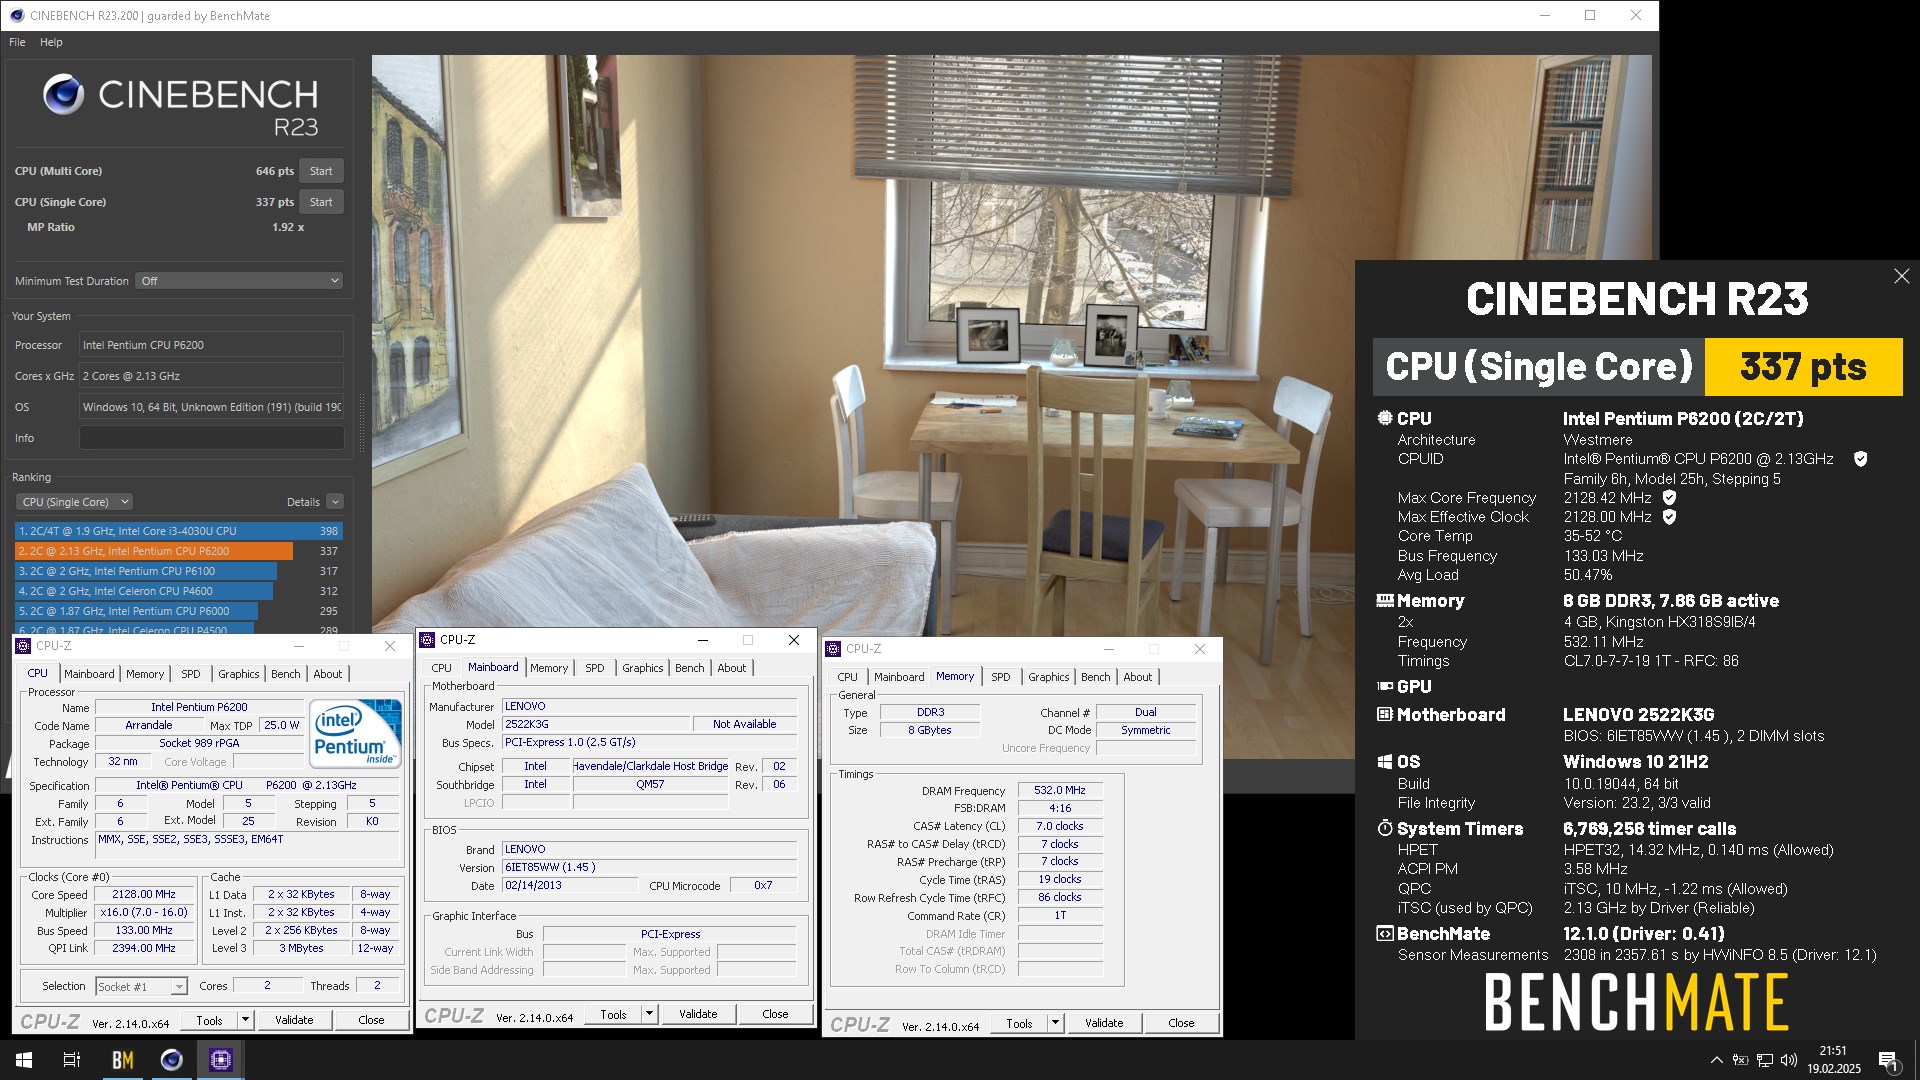Open the File menu
The width and height of the screenshot is (1920, 1080).
(17, 42)
